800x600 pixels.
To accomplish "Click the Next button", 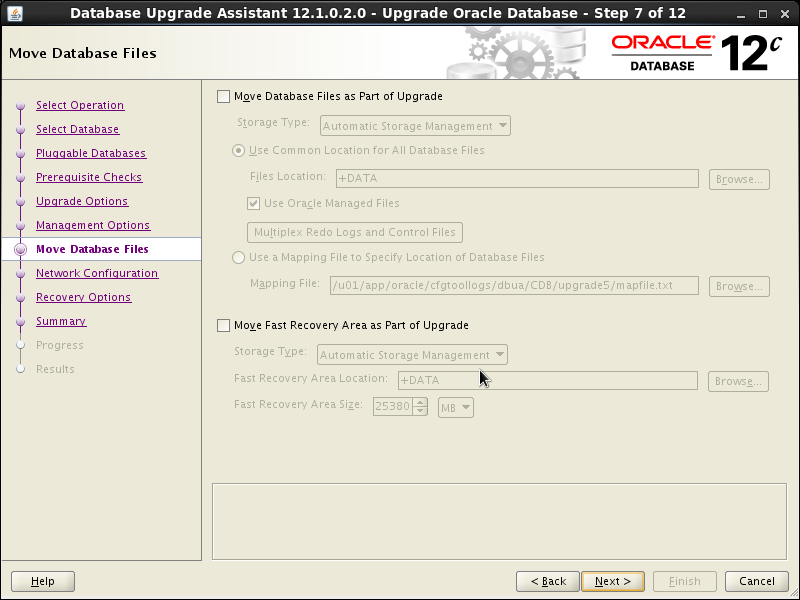I will click(x=612, y=581).
